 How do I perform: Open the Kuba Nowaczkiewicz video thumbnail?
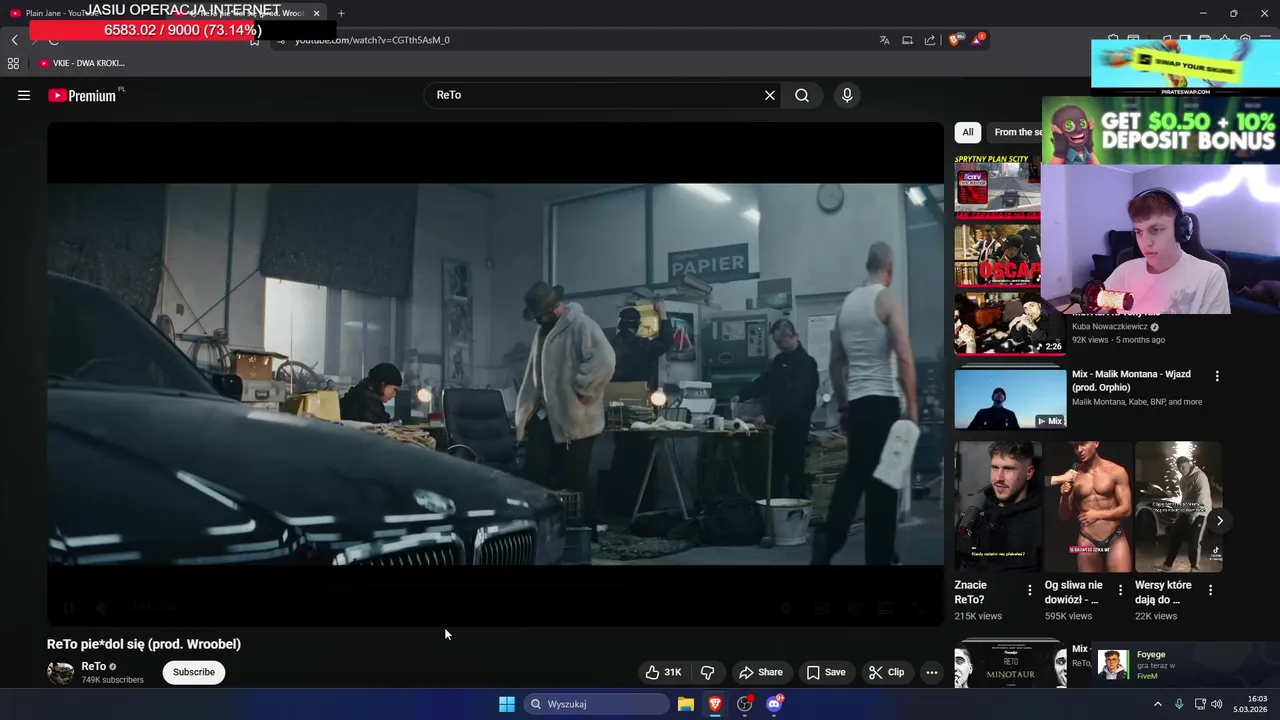(1010, 323)
